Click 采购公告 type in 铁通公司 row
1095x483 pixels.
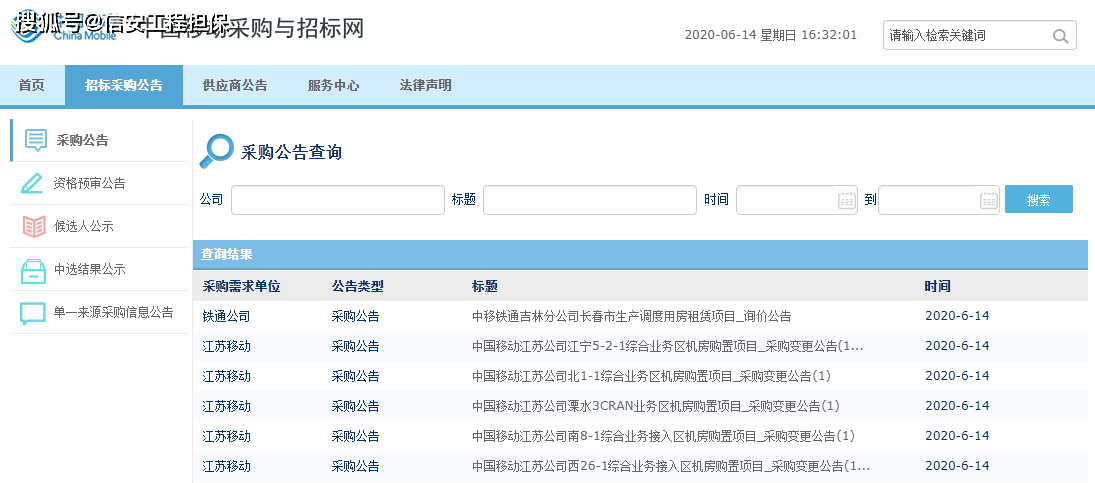355,316
